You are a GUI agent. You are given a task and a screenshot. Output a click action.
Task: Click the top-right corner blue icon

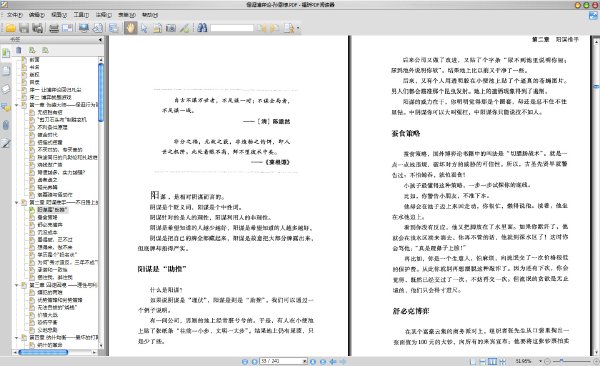coord(593,16)
